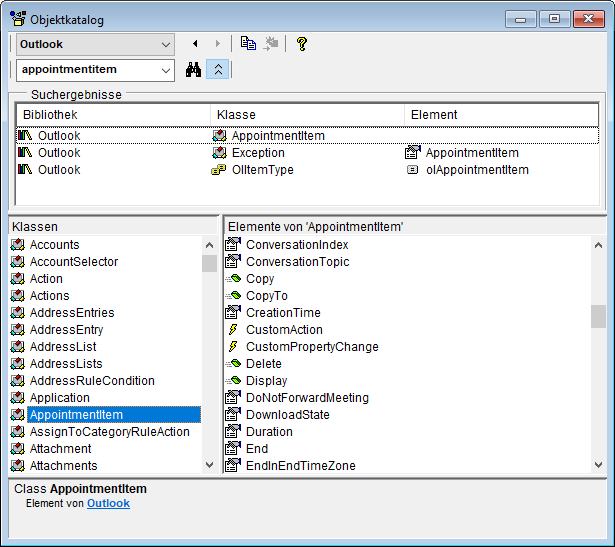615x547 pixels.
Task: Select olAppointmentItem in search results
Action: (x=476, y=170)
